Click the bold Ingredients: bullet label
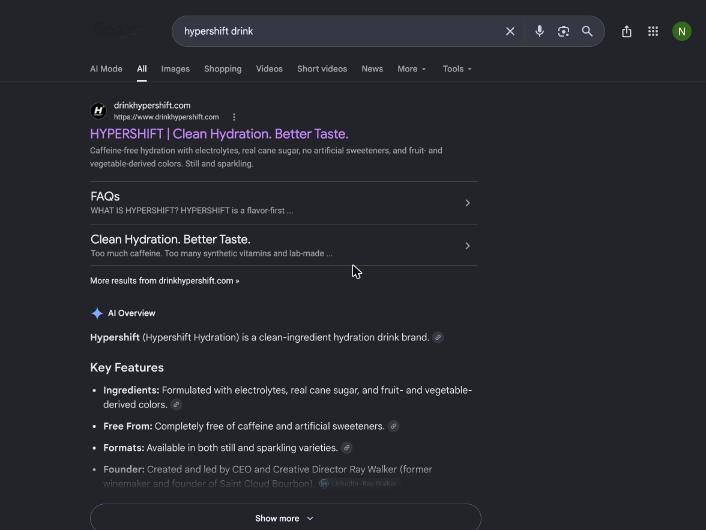Viewport: 706px width, 530px height. click(x=131, y=390)
